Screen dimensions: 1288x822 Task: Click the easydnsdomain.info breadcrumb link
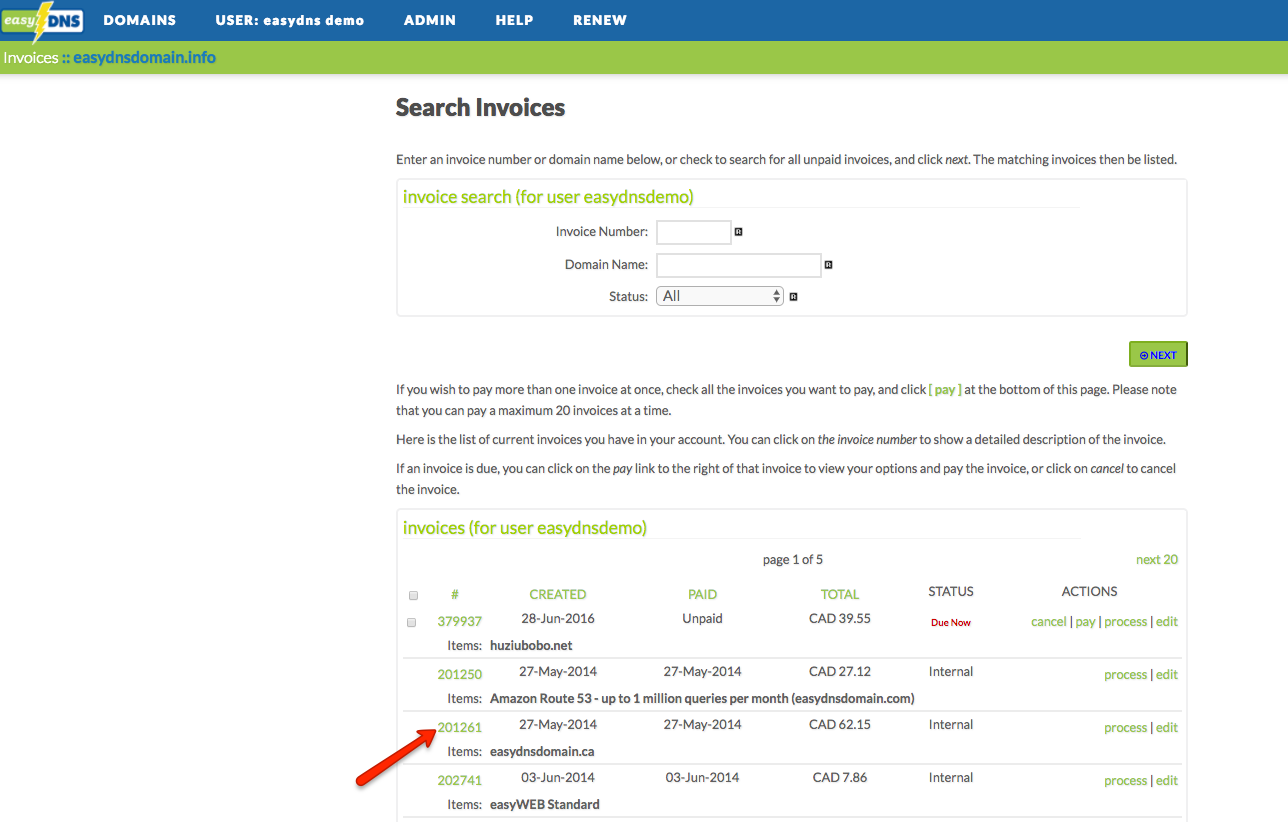click(x=144, y=57)
